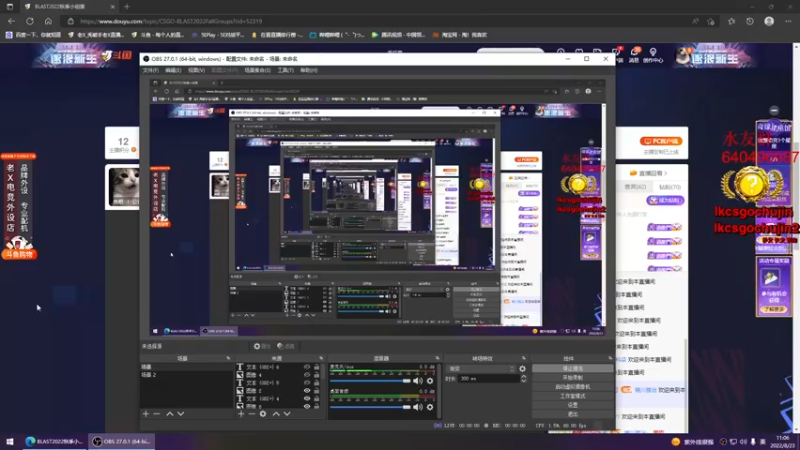
Task: Remove the selected scene with minus icon in Scenes panel
Action: click(x=157, y=414)
